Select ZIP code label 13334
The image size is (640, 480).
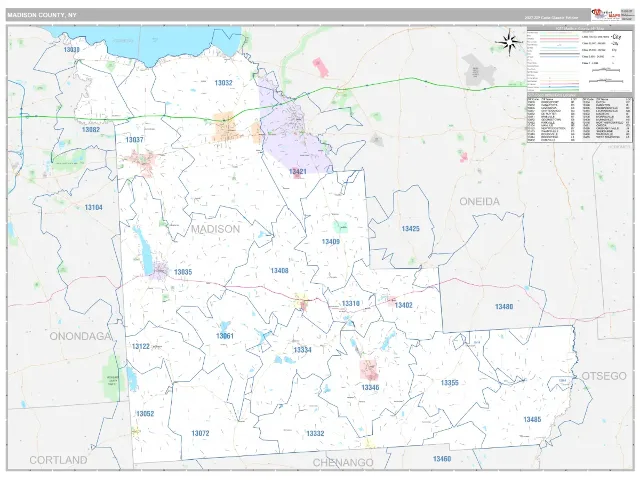[x=302, y=350]
